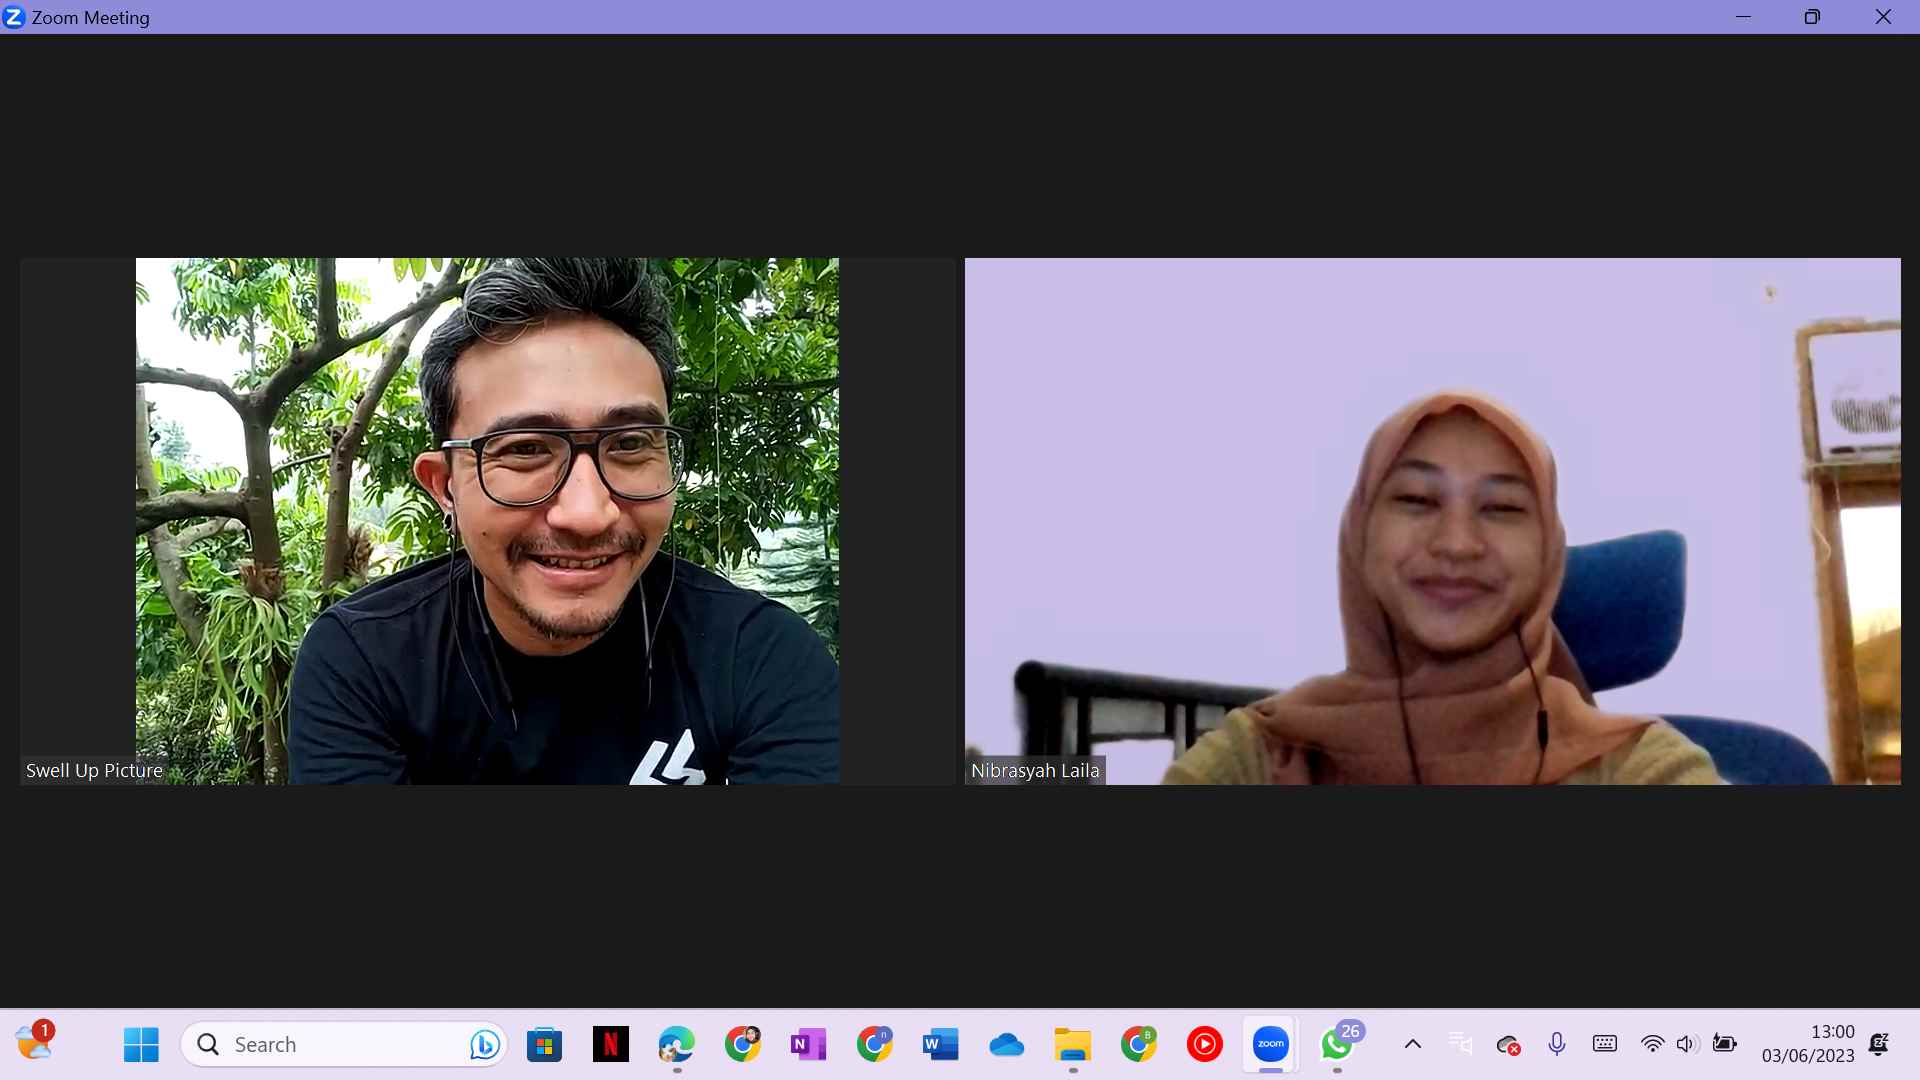The height and width of the screenshot is (1080, 1920).
Task: Open the Zoom app in the taskbar
Action: click(x=1270, y=1044)
